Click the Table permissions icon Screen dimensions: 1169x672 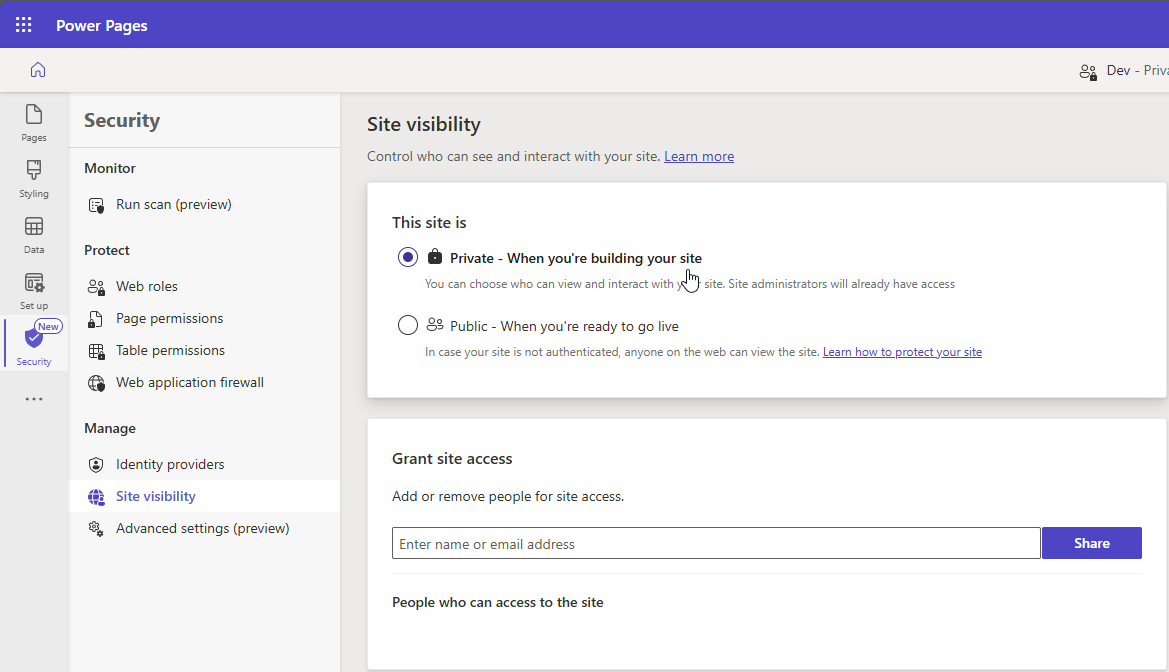pyautogui.click(x=96, y=351)
